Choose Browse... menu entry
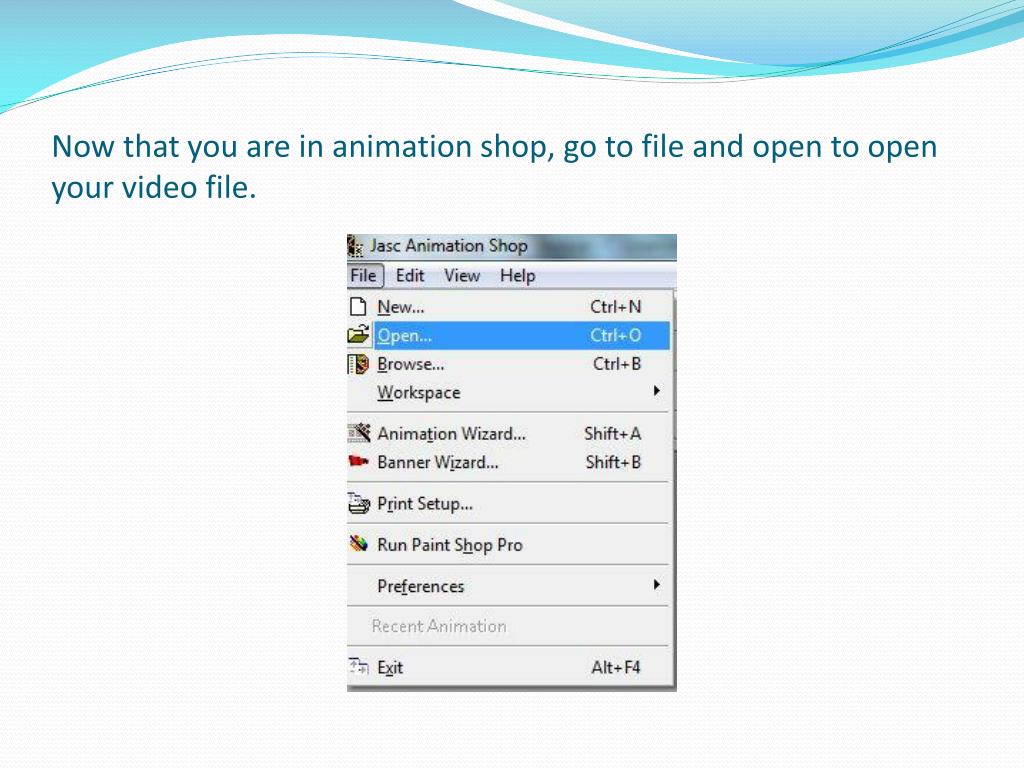 coord(508,364)
